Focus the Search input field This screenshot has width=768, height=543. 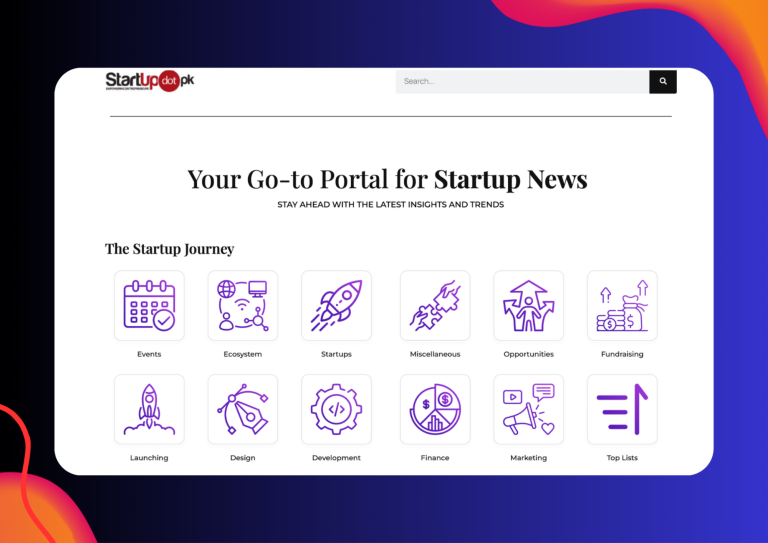pos(522,81)
